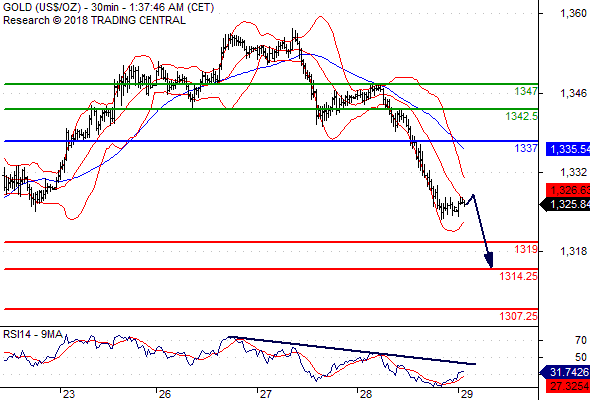Click the RSI 70 level axis label
Image resolution: width=590 pixels, height=400 pixels.
(x=581, y=341)
